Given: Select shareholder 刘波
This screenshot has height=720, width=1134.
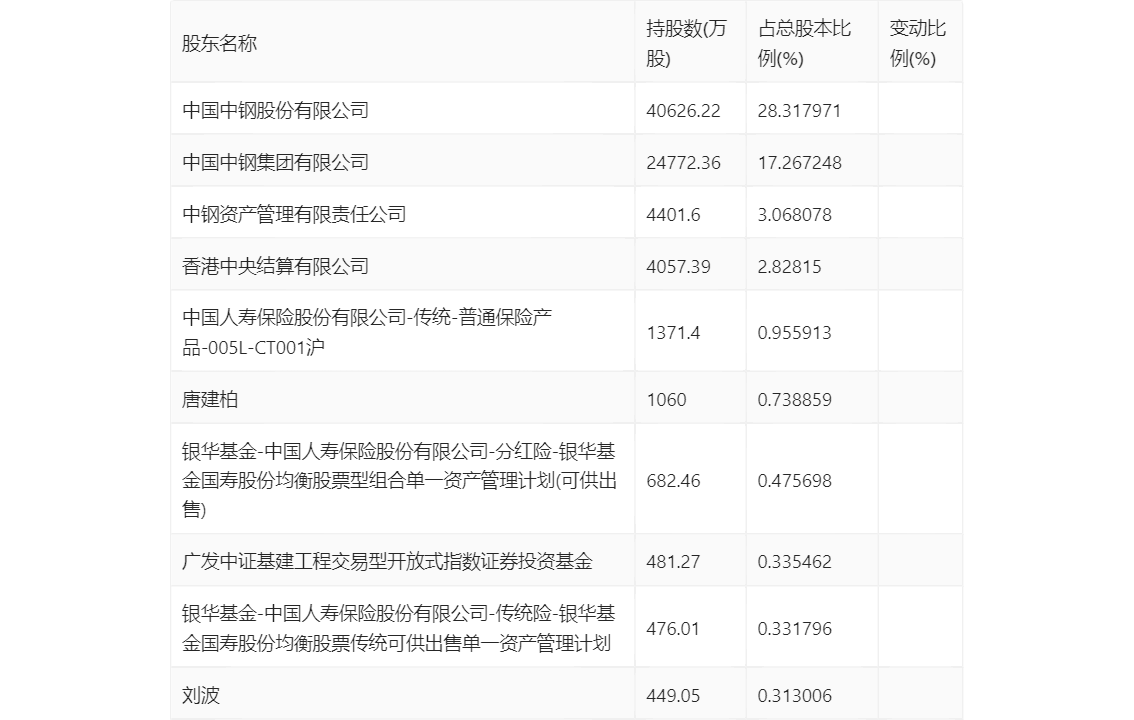Looking at the screenshot, I should 201,695.
